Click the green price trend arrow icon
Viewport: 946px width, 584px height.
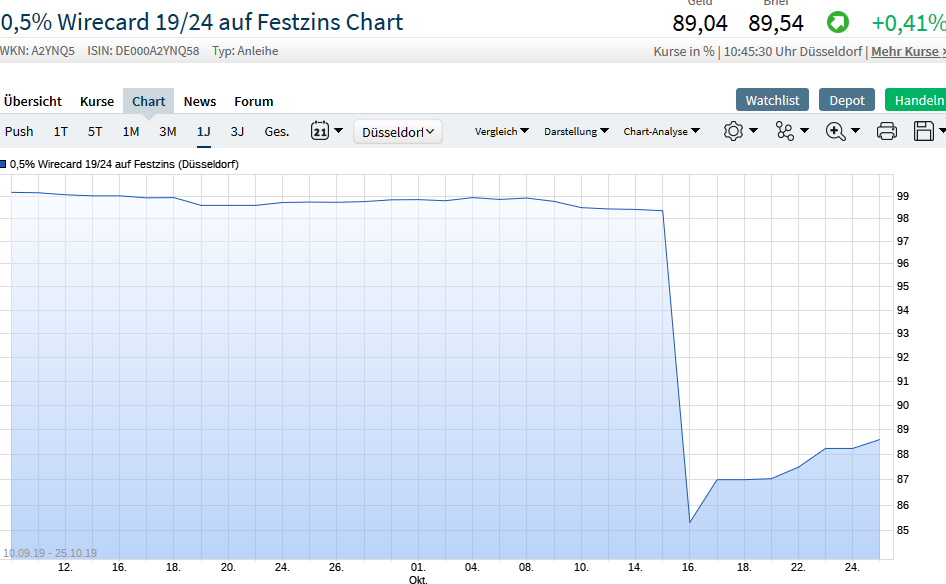point(837,23)
